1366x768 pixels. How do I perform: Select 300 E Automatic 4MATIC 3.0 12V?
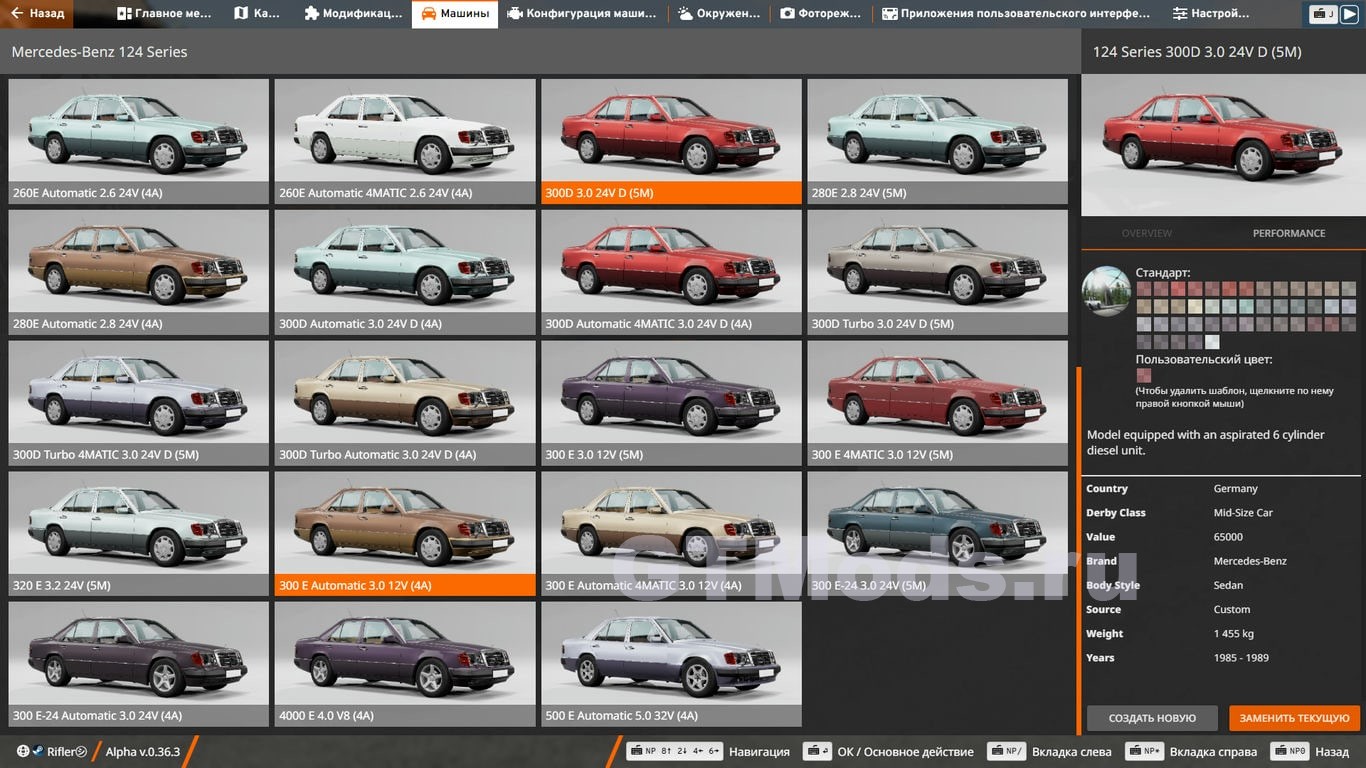click(x=671, y=534)
